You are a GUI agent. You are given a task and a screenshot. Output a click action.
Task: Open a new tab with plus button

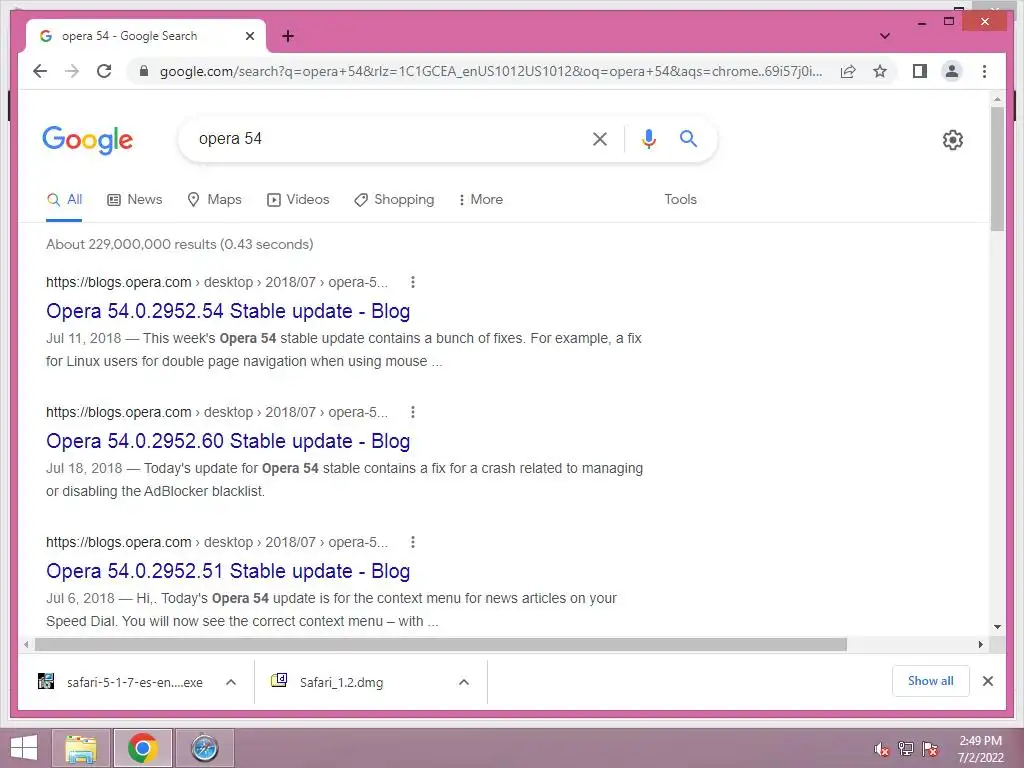(x=287, y=36)
